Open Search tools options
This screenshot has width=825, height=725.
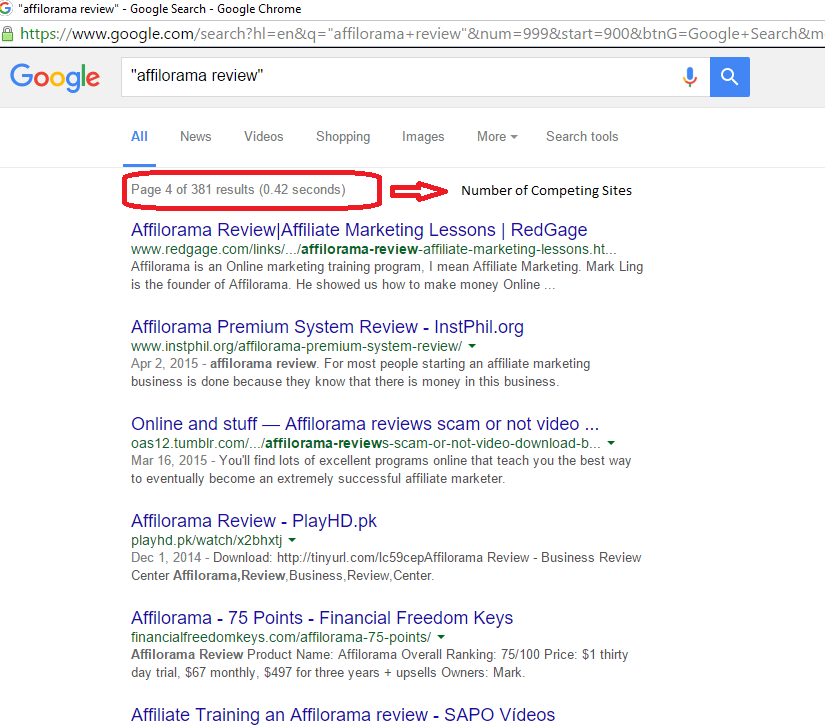click(x=582, y=137)
